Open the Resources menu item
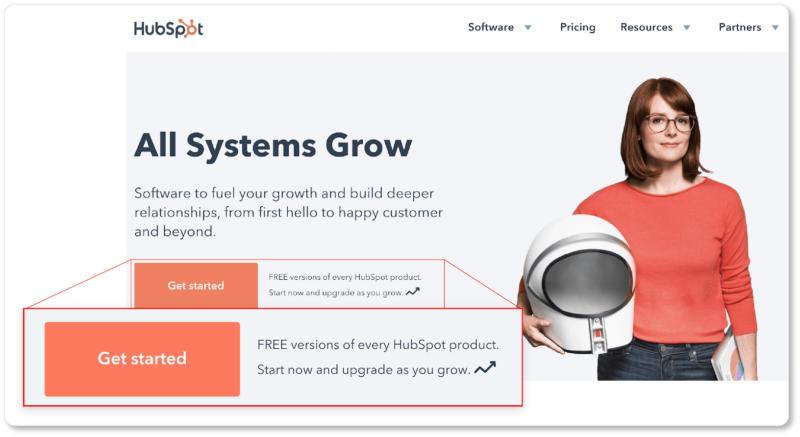 646,27
